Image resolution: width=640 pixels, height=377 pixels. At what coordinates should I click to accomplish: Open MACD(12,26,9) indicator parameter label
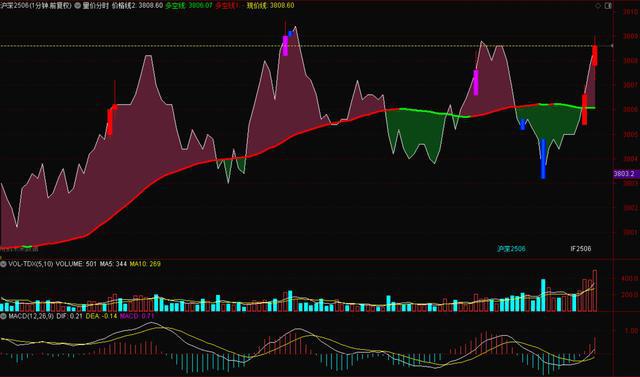(31, 316)
